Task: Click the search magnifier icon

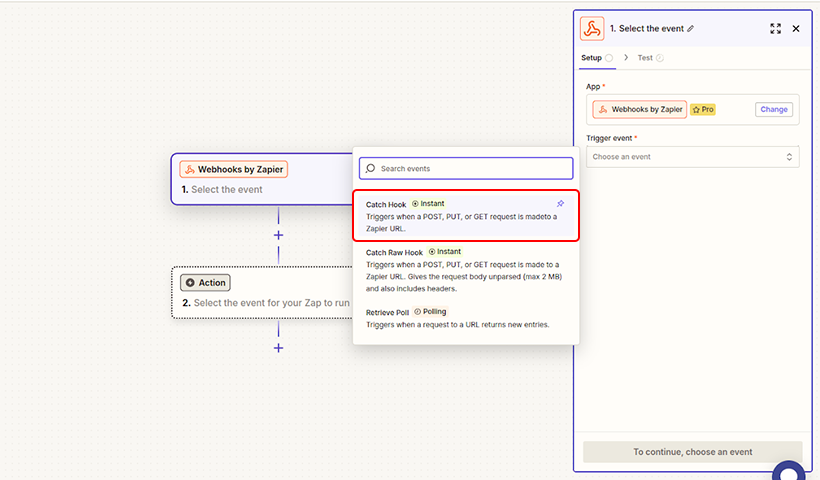Action: pos(370,168)
